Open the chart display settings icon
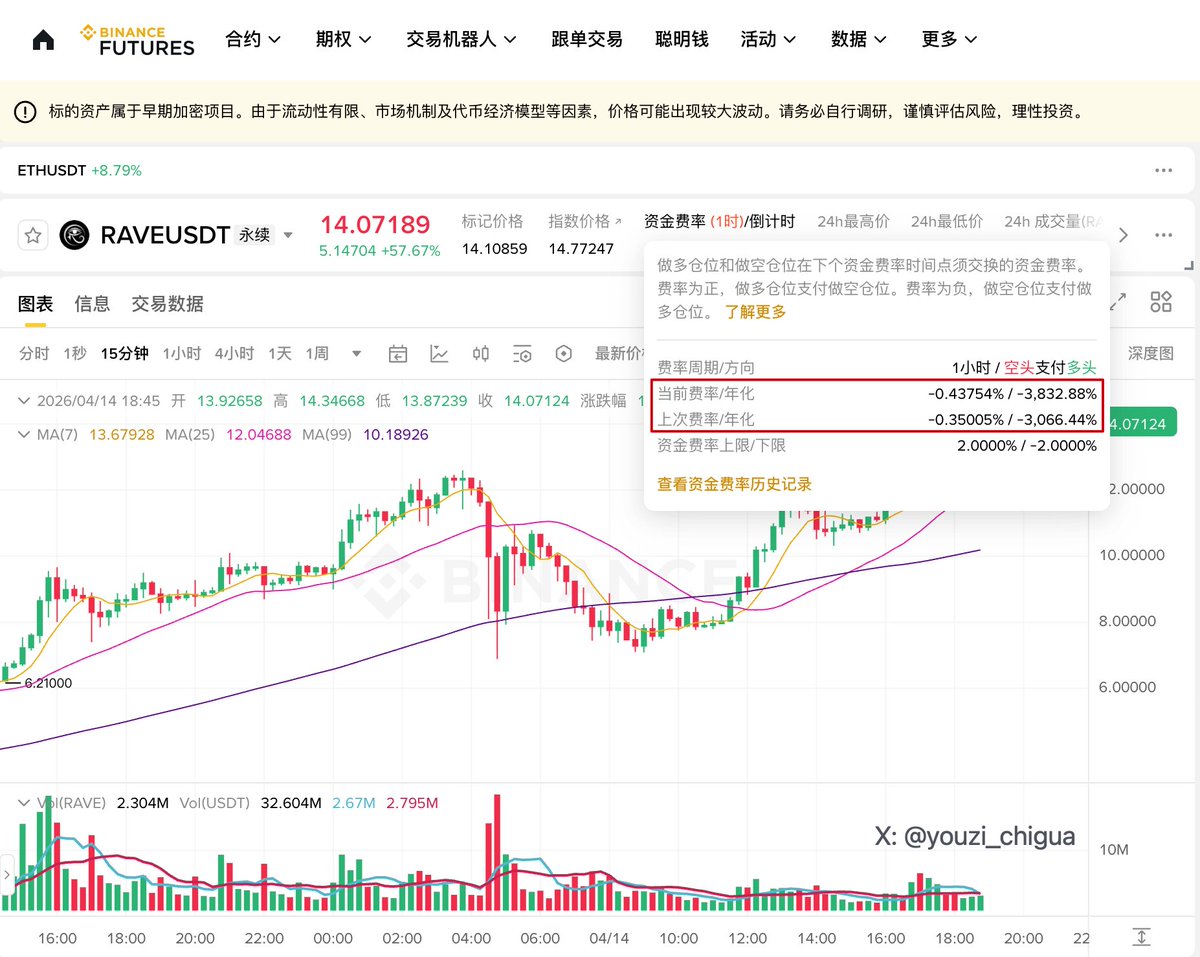Image resolution: width=1200 pixels, height=957 pixels. tap(522, 353)
